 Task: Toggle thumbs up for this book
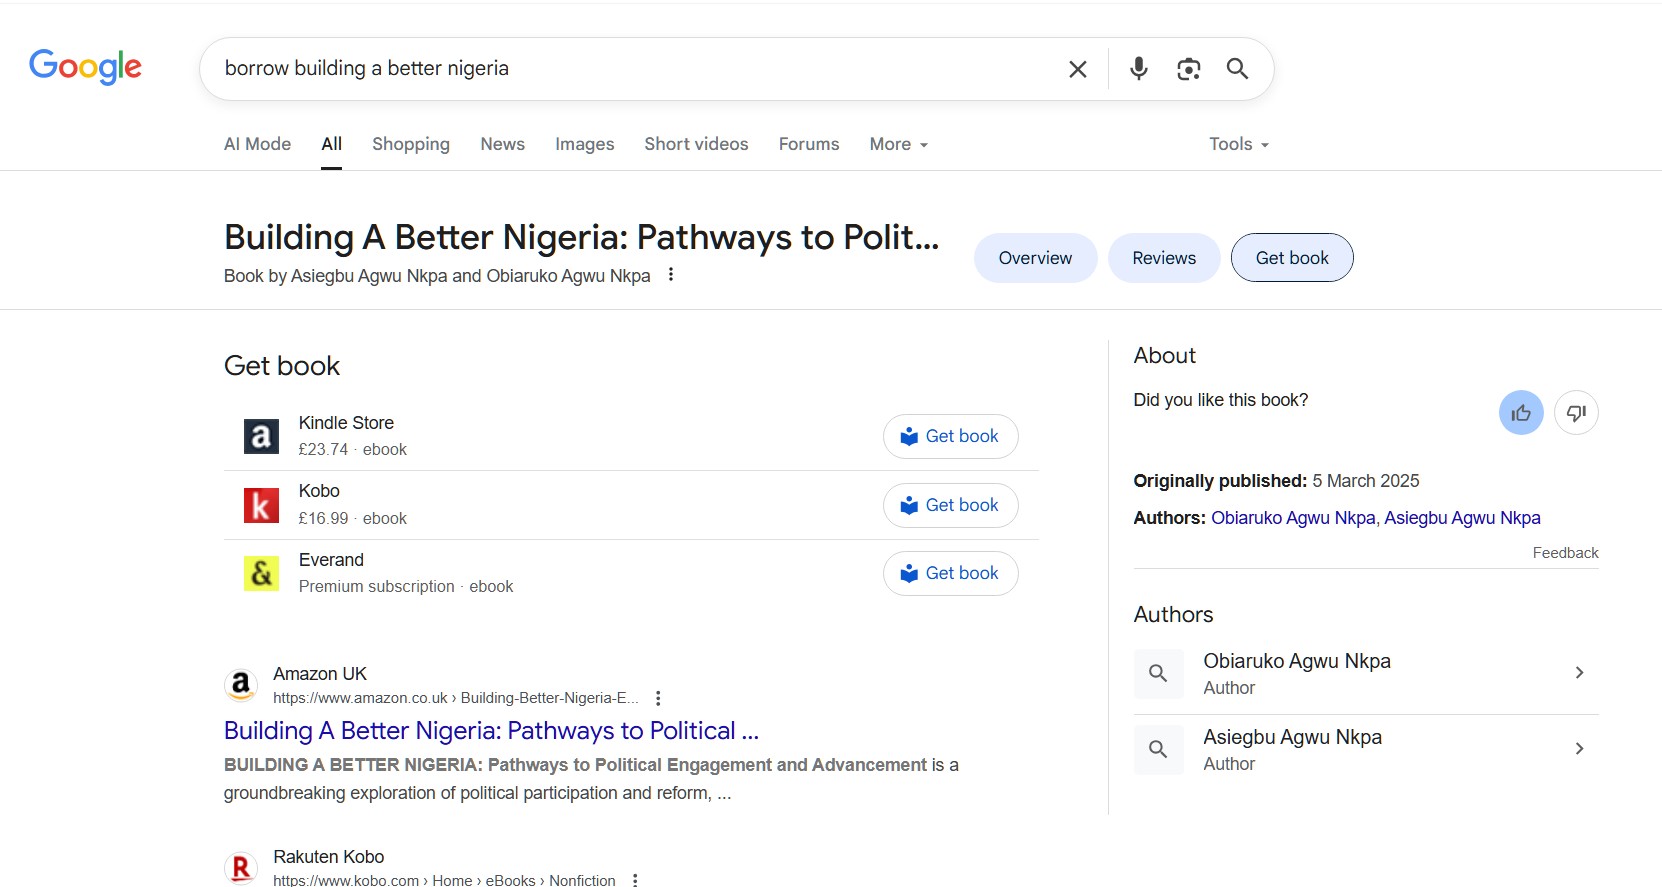point(1520,413)
